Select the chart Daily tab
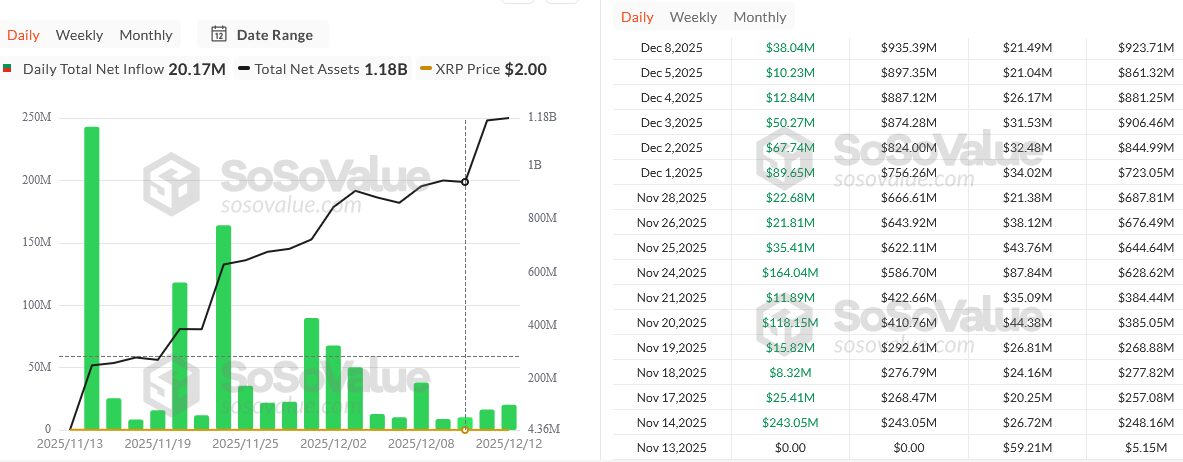1183x462 pixels. click(x=23, y=35)
